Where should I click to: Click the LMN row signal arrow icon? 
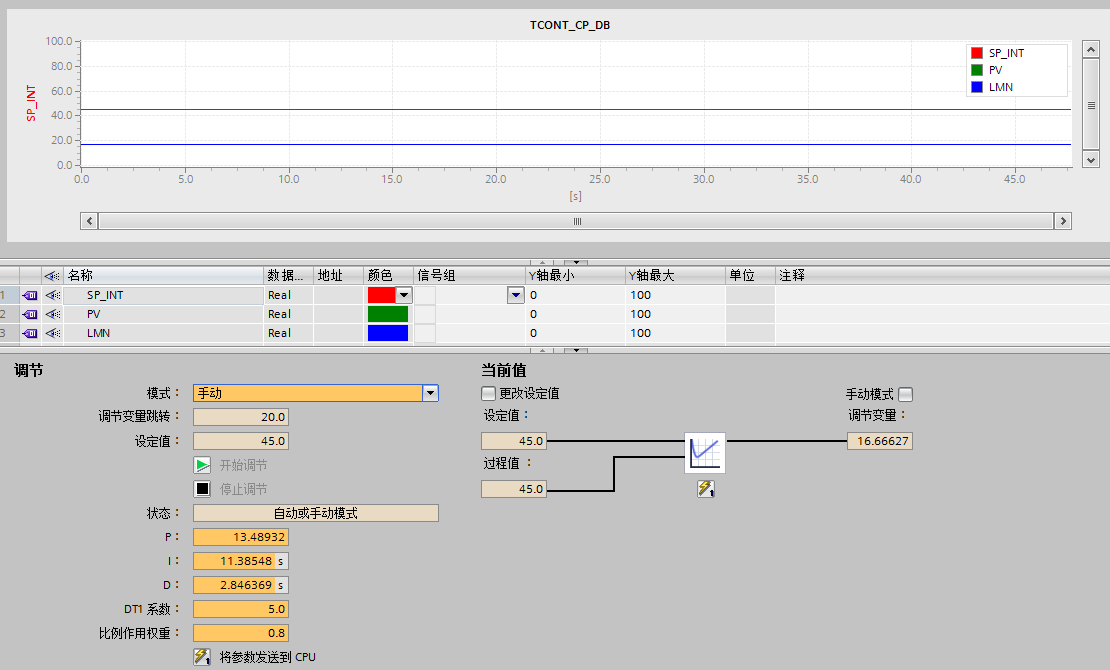53,334
